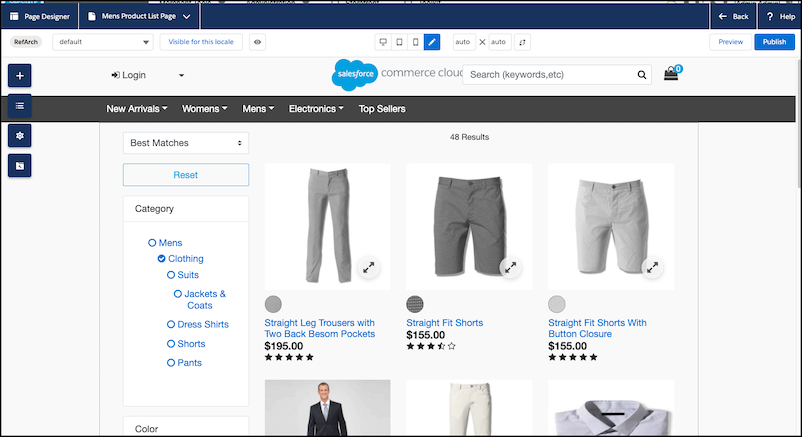Image resolution: width=802 pixels, height=437 pixels.
Task: Uncheck the Clothing category filter
Action: [162, 258]
